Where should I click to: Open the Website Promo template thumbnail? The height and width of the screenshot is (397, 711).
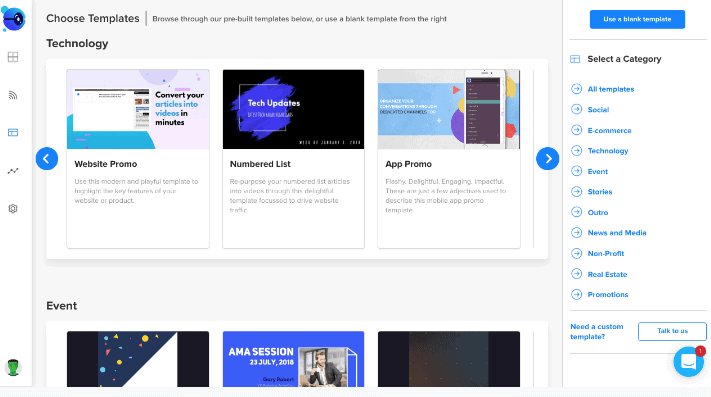[x=138, y=109]
